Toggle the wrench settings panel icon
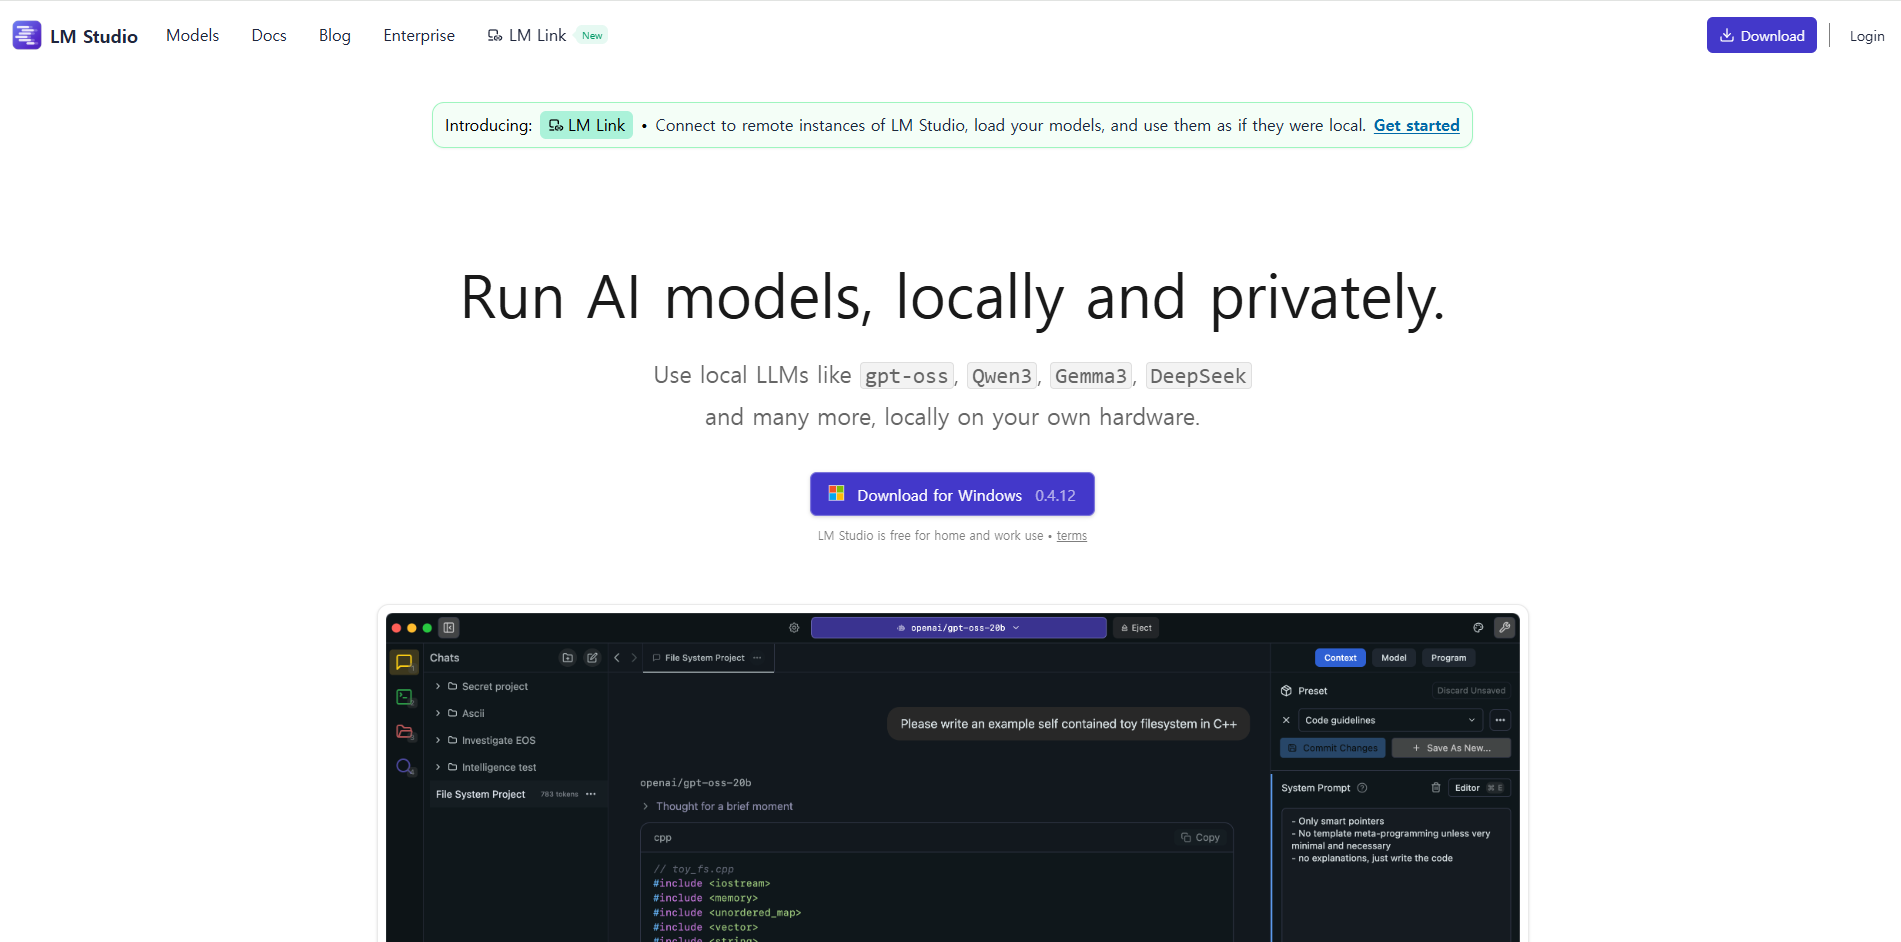The width and height of the screenshot is (1901, 942). coord(1504,628)
